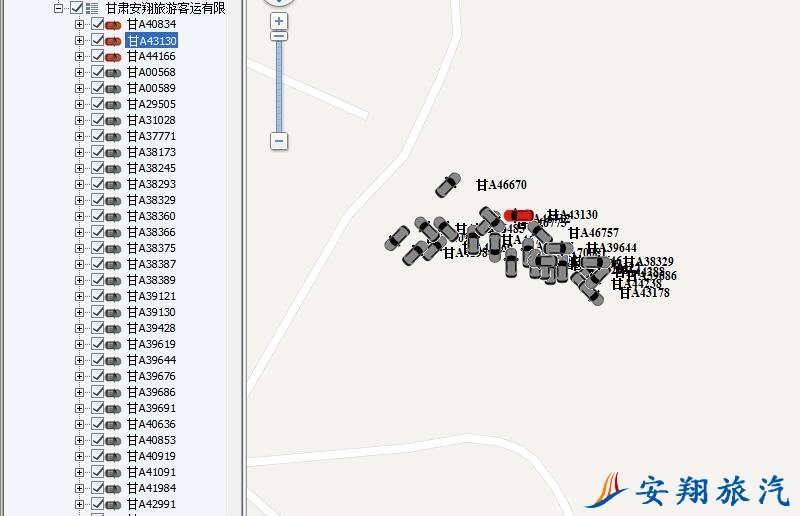This screenshot has height=516, width=800.
Task: Click the red vehicle marker on the map
Action: [519, 215]
